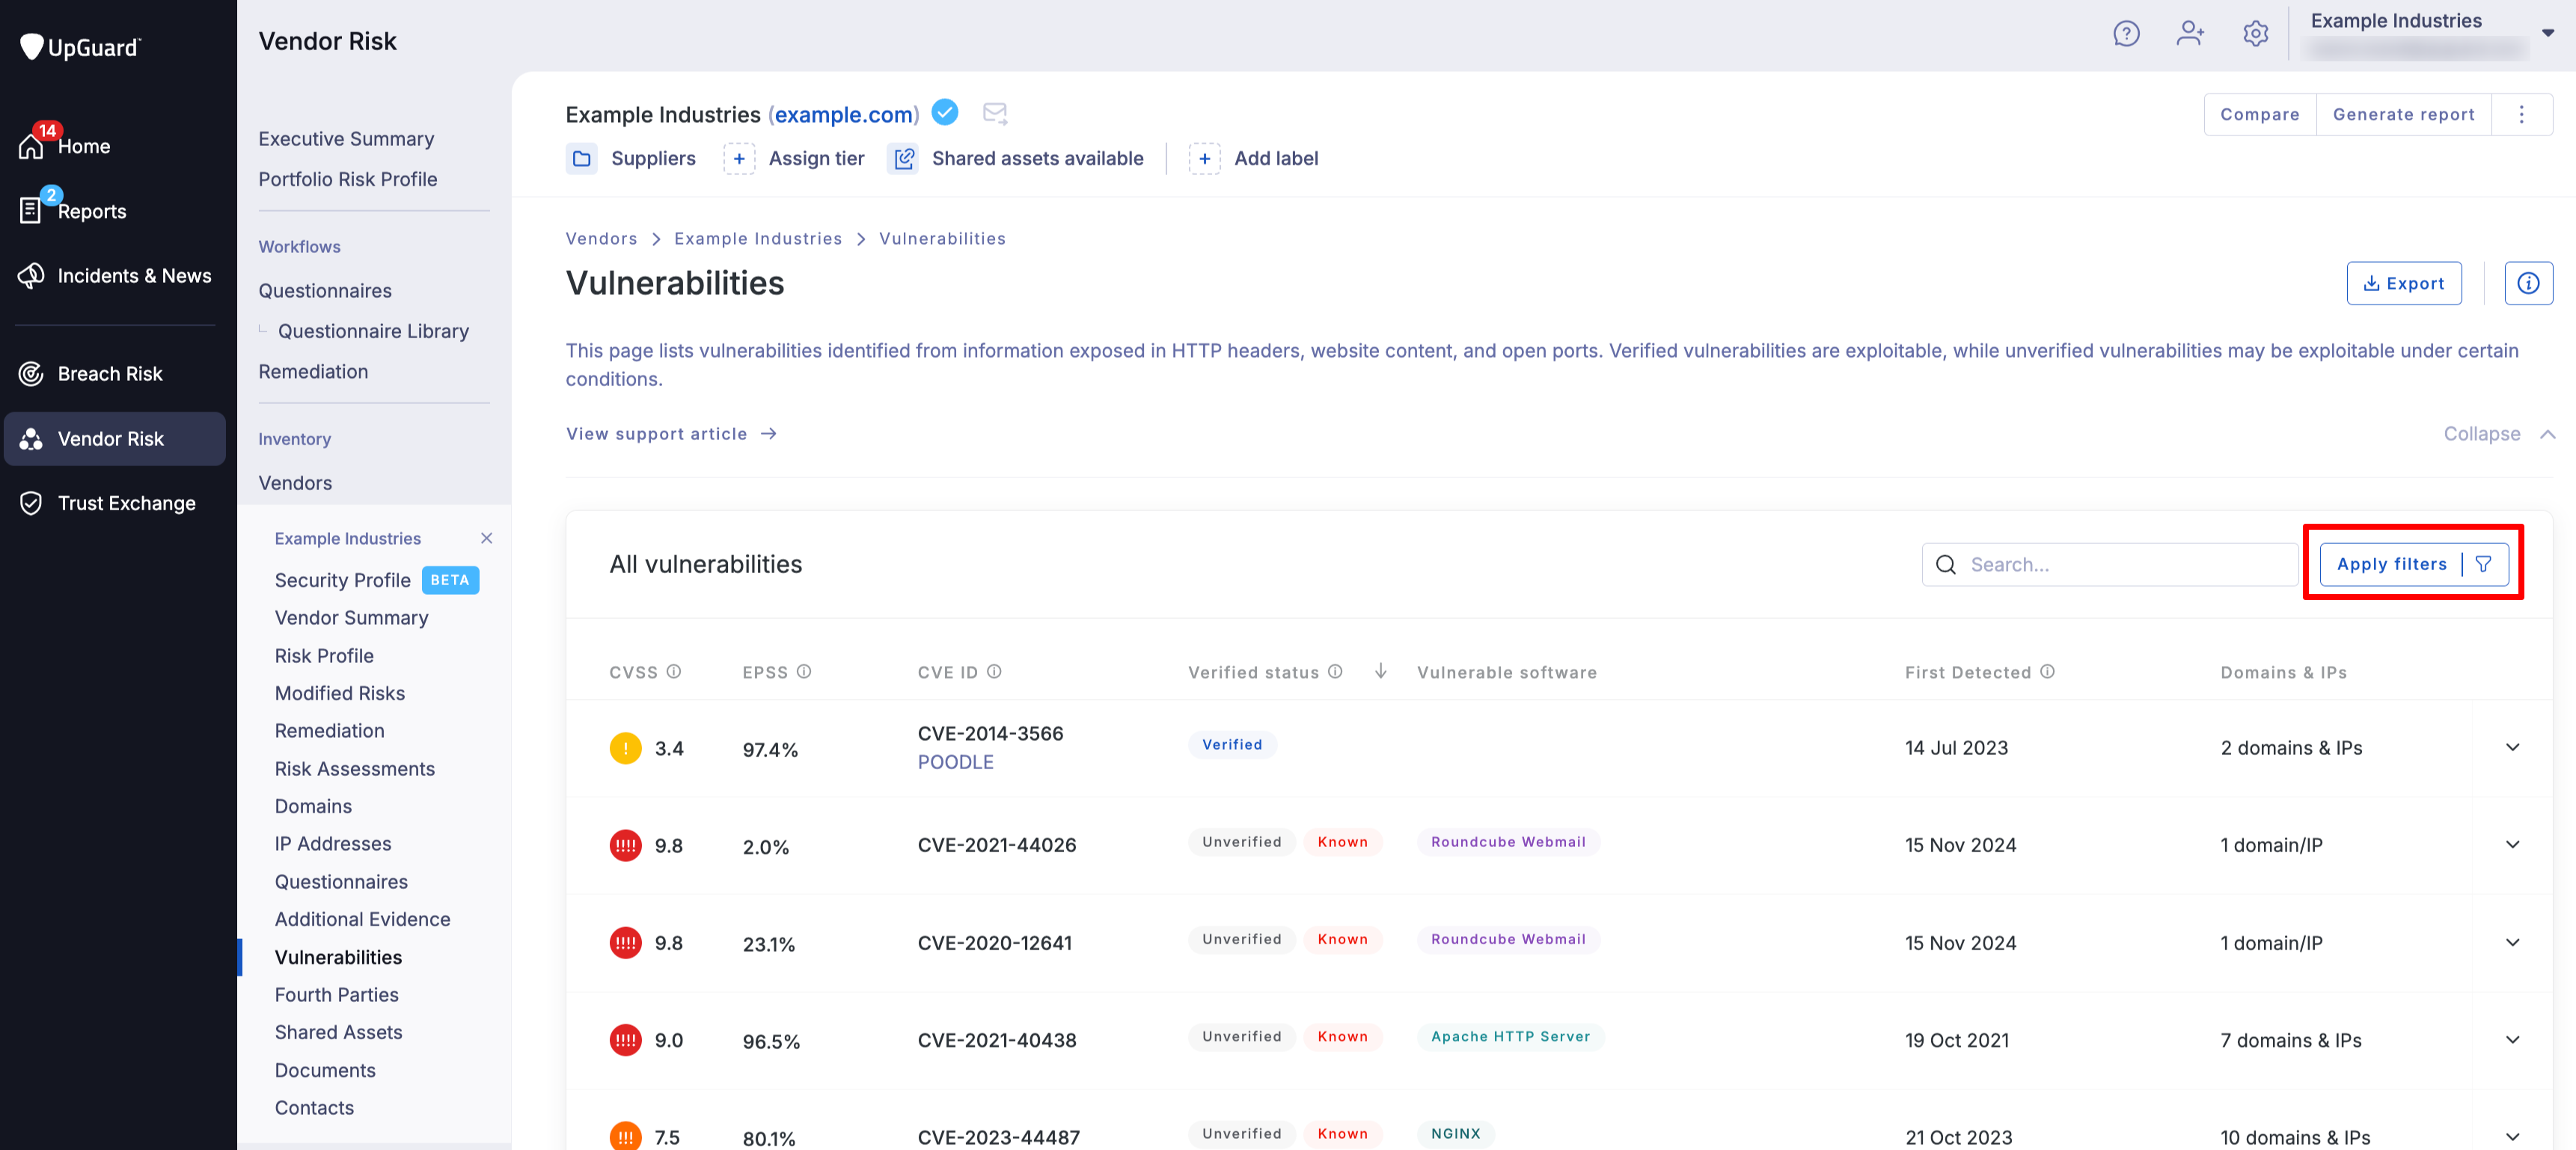Click the filter funnel icon
The image size is (2576, 1150).
pos(2483,564)
